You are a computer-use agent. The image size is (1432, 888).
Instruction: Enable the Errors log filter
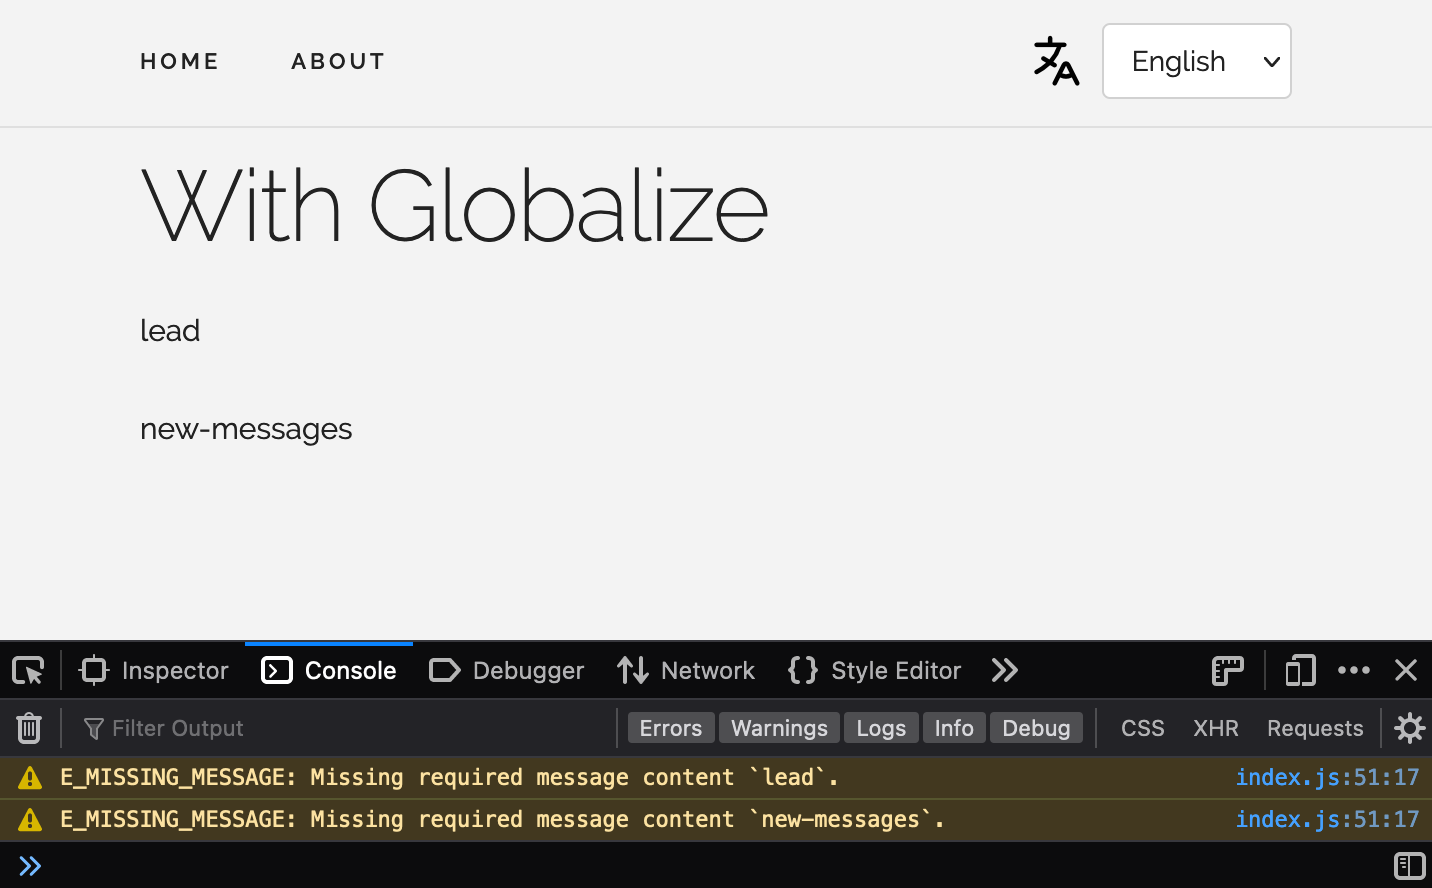tap(670, 728)
